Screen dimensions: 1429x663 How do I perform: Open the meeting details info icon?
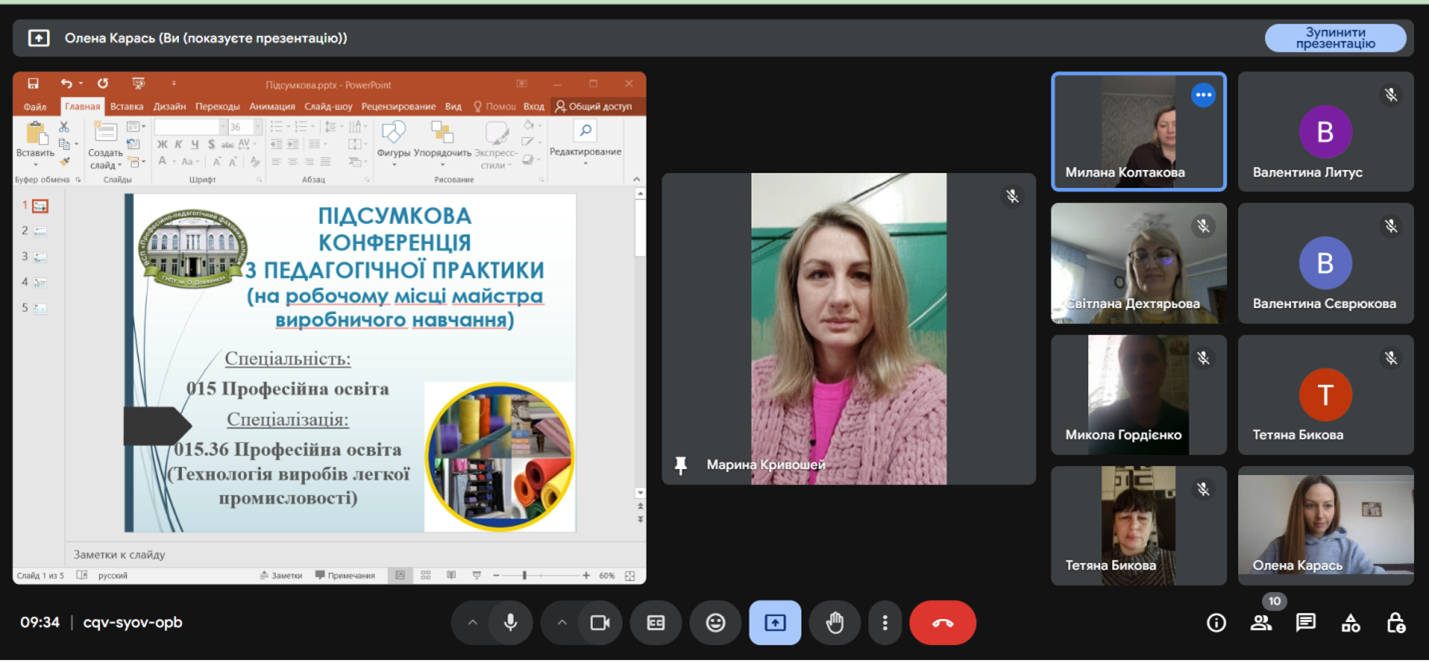tap(1216, 623)
